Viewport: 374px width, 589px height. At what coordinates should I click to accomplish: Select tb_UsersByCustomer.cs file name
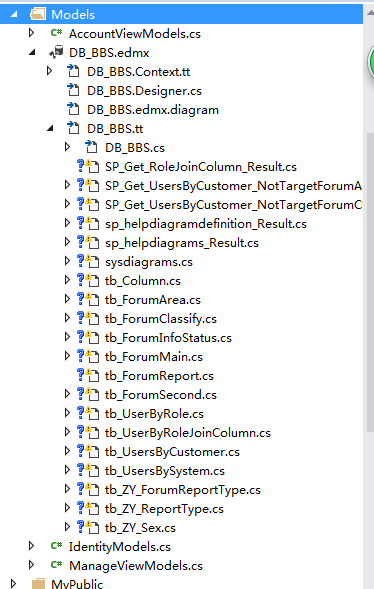tap(172, 452)
